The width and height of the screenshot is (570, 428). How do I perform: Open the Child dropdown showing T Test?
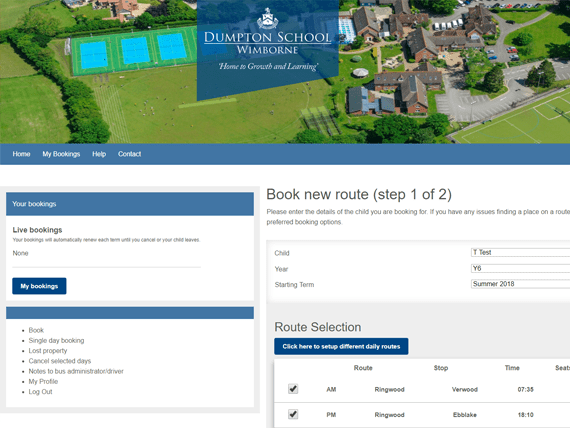coord(520,252)
